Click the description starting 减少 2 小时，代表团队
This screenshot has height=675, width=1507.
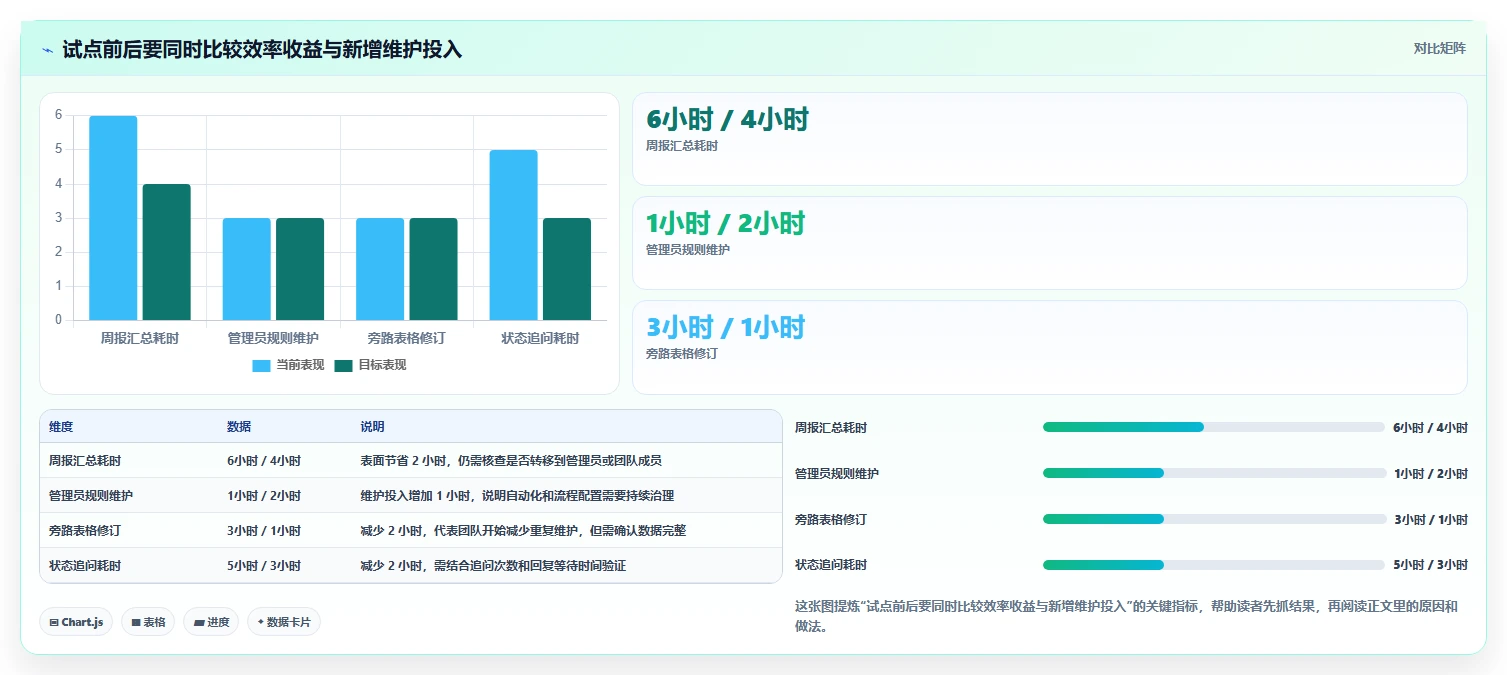pos(523,531)
